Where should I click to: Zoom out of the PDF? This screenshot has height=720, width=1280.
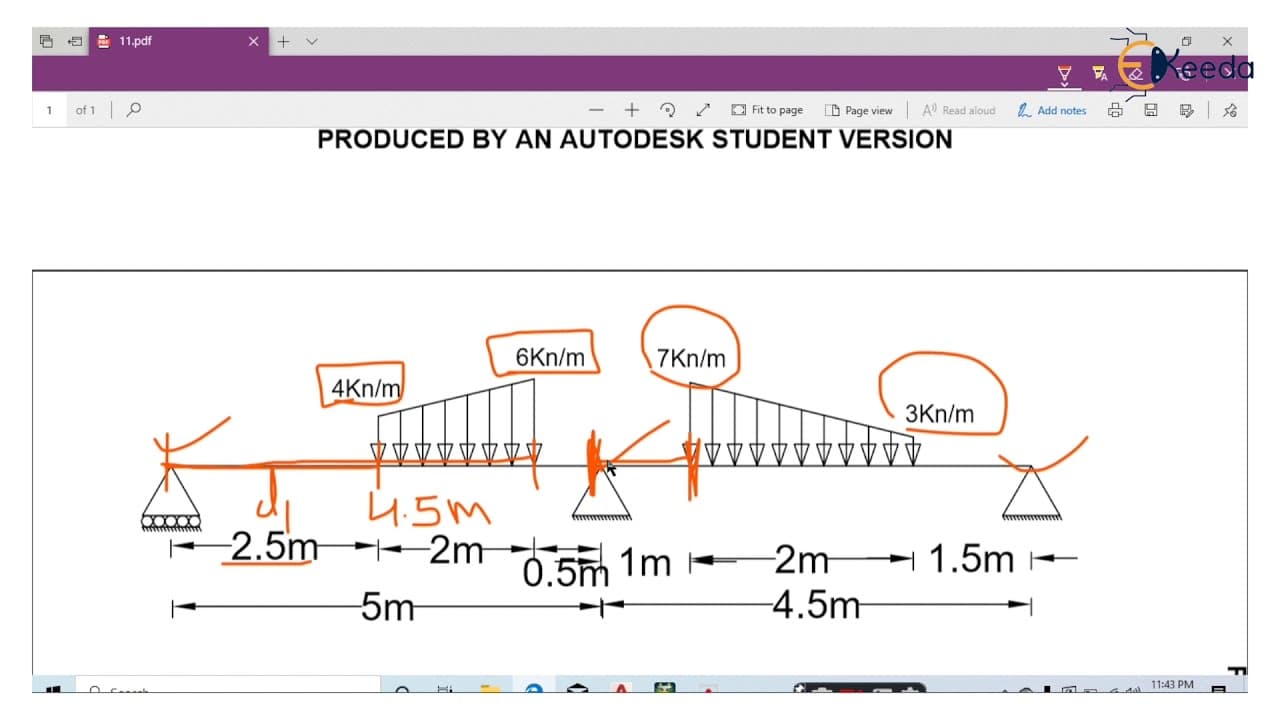click(x=597, y=110)
